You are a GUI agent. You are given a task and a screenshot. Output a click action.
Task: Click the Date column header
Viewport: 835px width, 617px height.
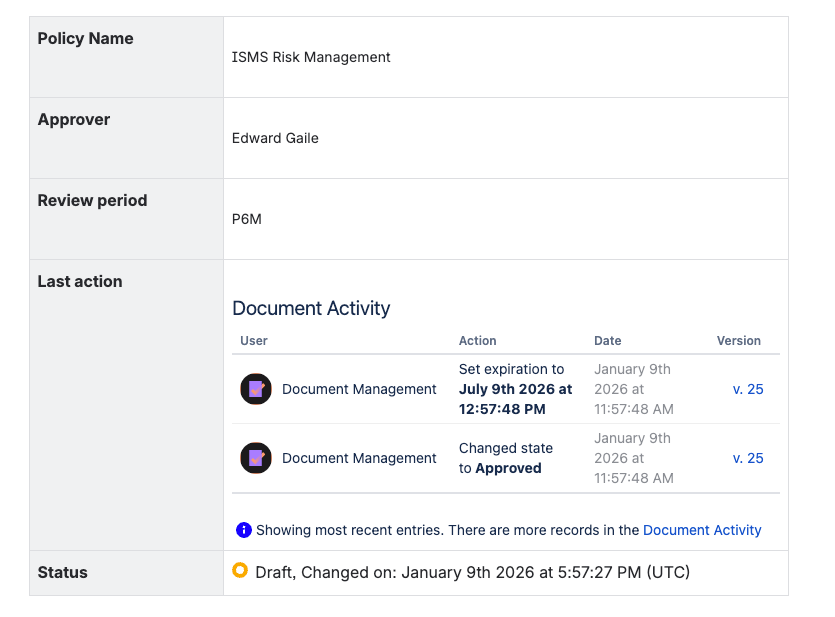coord(608,341)
